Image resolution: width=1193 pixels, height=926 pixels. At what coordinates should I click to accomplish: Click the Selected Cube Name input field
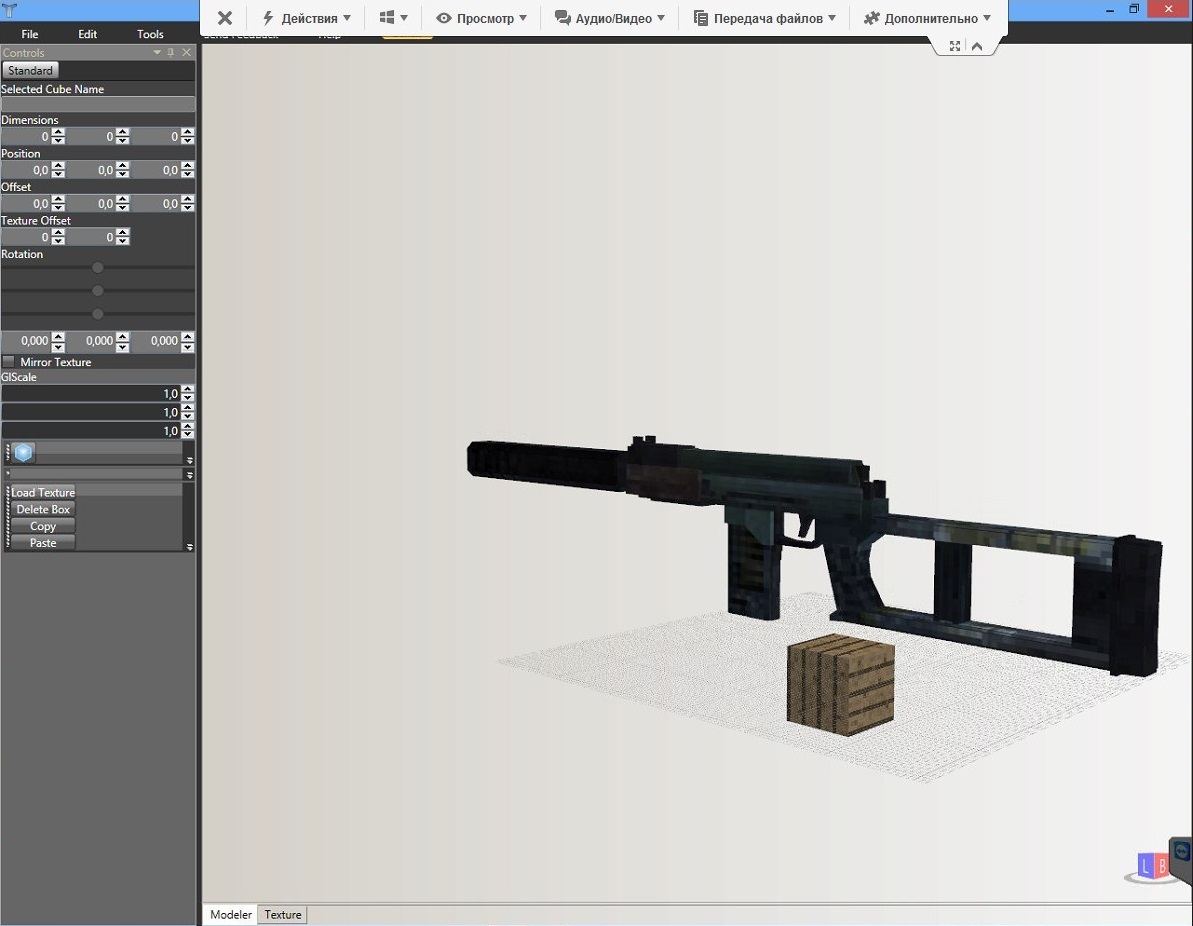[x=97, y=104]
